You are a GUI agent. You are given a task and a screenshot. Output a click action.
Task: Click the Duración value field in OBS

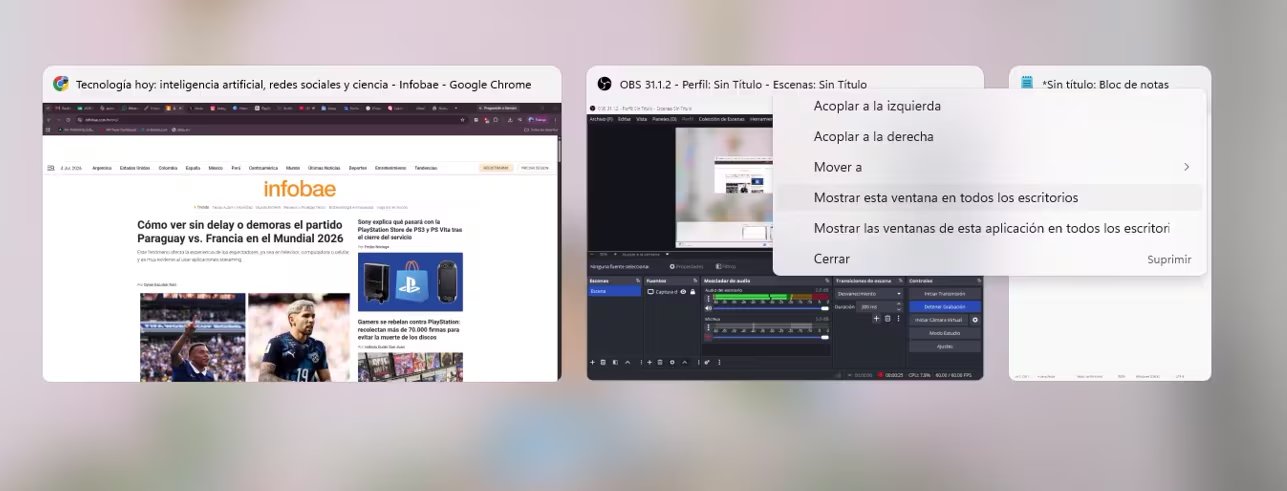880,307
